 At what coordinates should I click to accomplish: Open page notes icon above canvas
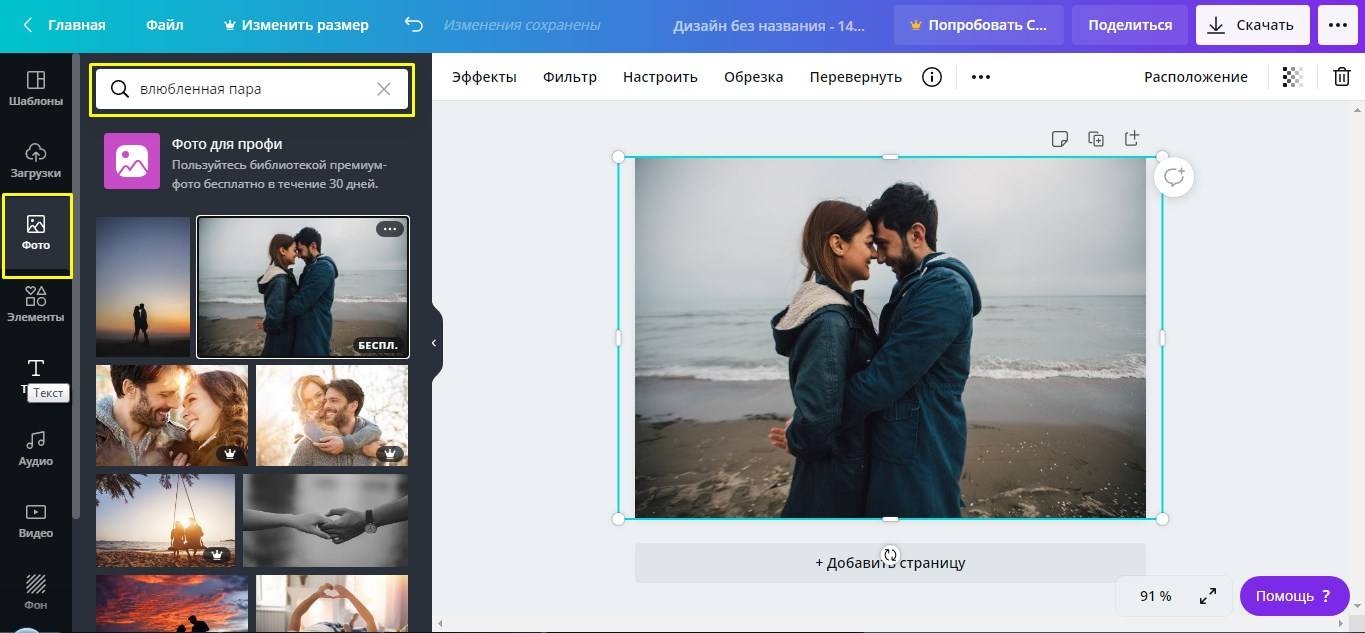[1060, 139]
